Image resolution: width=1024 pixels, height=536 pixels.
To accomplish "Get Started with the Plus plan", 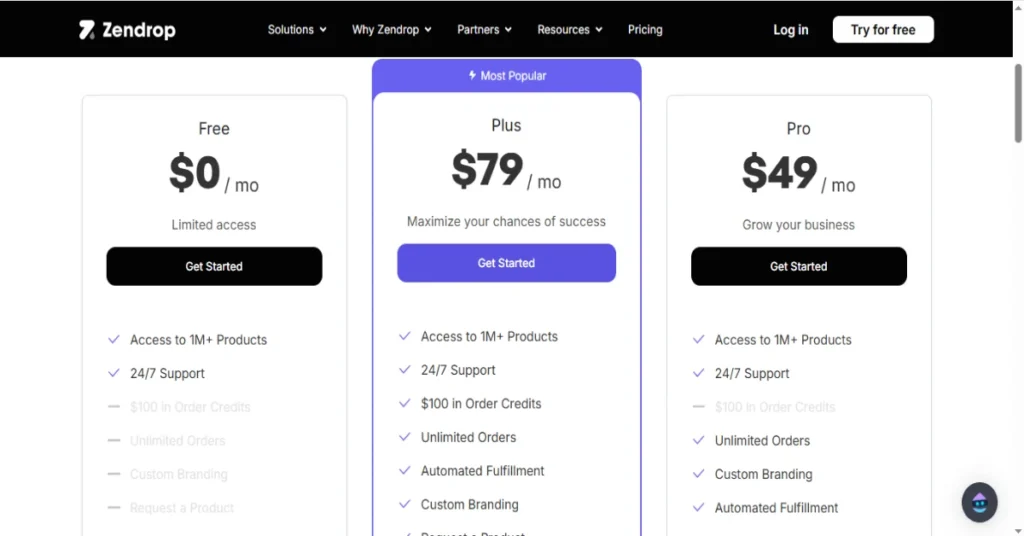I will coord(506,263).
